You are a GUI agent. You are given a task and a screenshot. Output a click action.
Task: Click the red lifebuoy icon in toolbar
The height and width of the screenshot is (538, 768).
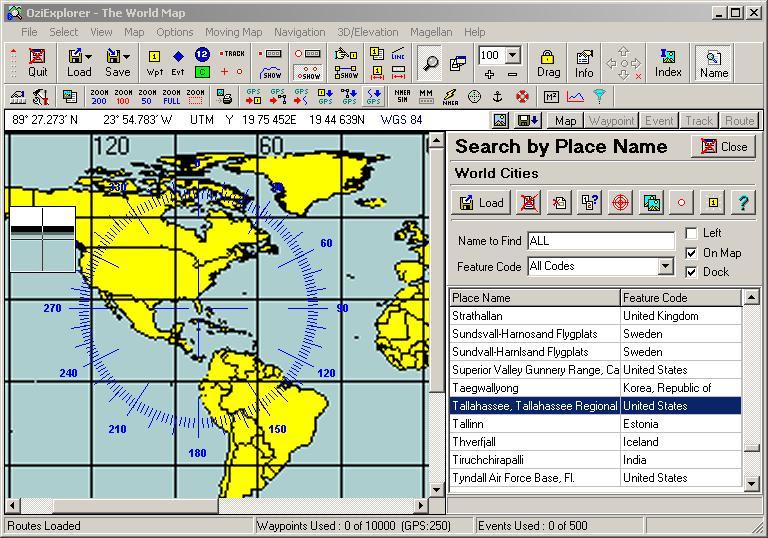522,97
